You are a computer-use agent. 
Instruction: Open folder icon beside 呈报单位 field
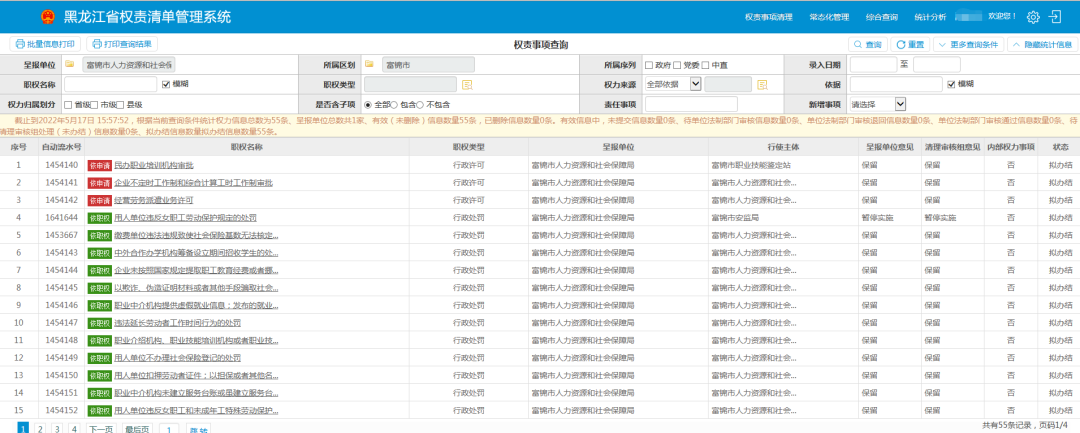tap(70, 65)
